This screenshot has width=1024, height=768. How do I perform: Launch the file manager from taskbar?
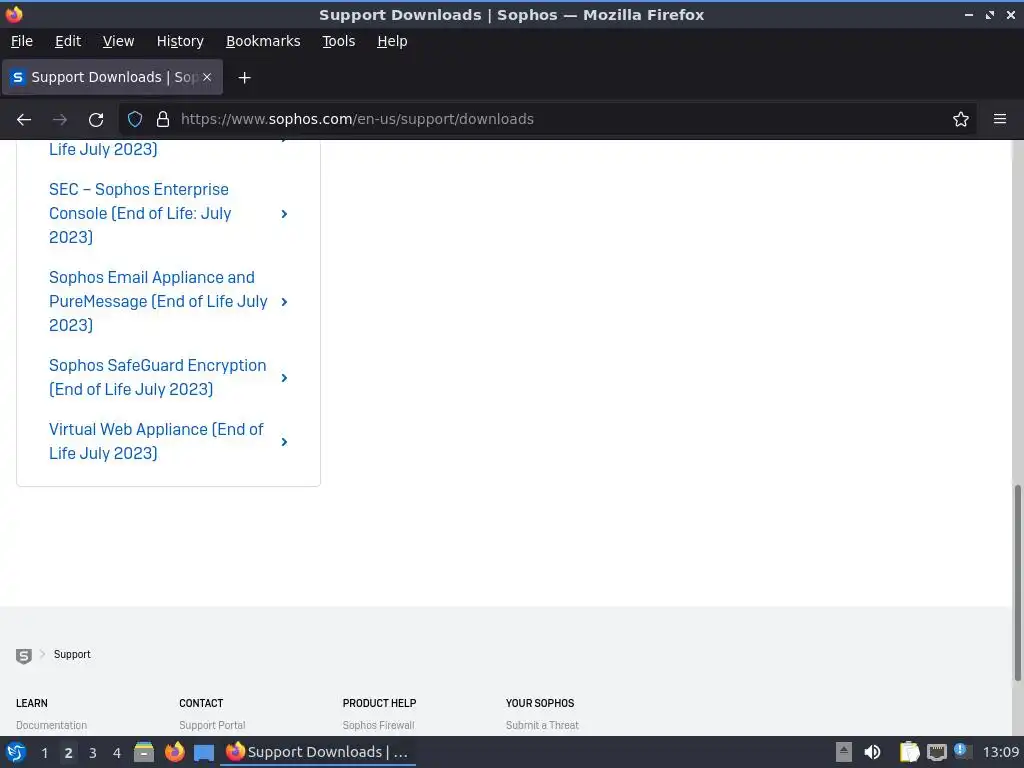pyautogui.click(x=144, y=752)
